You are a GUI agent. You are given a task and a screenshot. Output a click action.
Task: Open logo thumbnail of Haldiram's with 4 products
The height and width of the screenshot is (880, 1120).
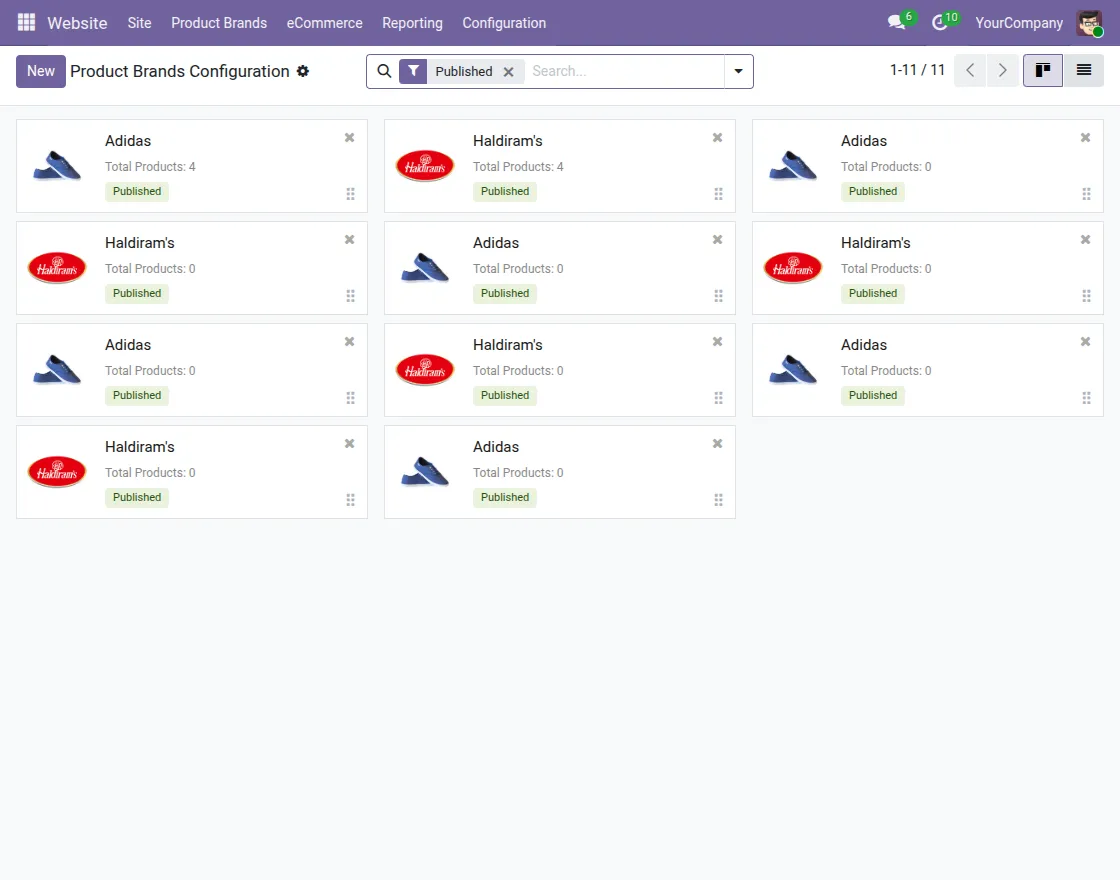pos(425,166)
